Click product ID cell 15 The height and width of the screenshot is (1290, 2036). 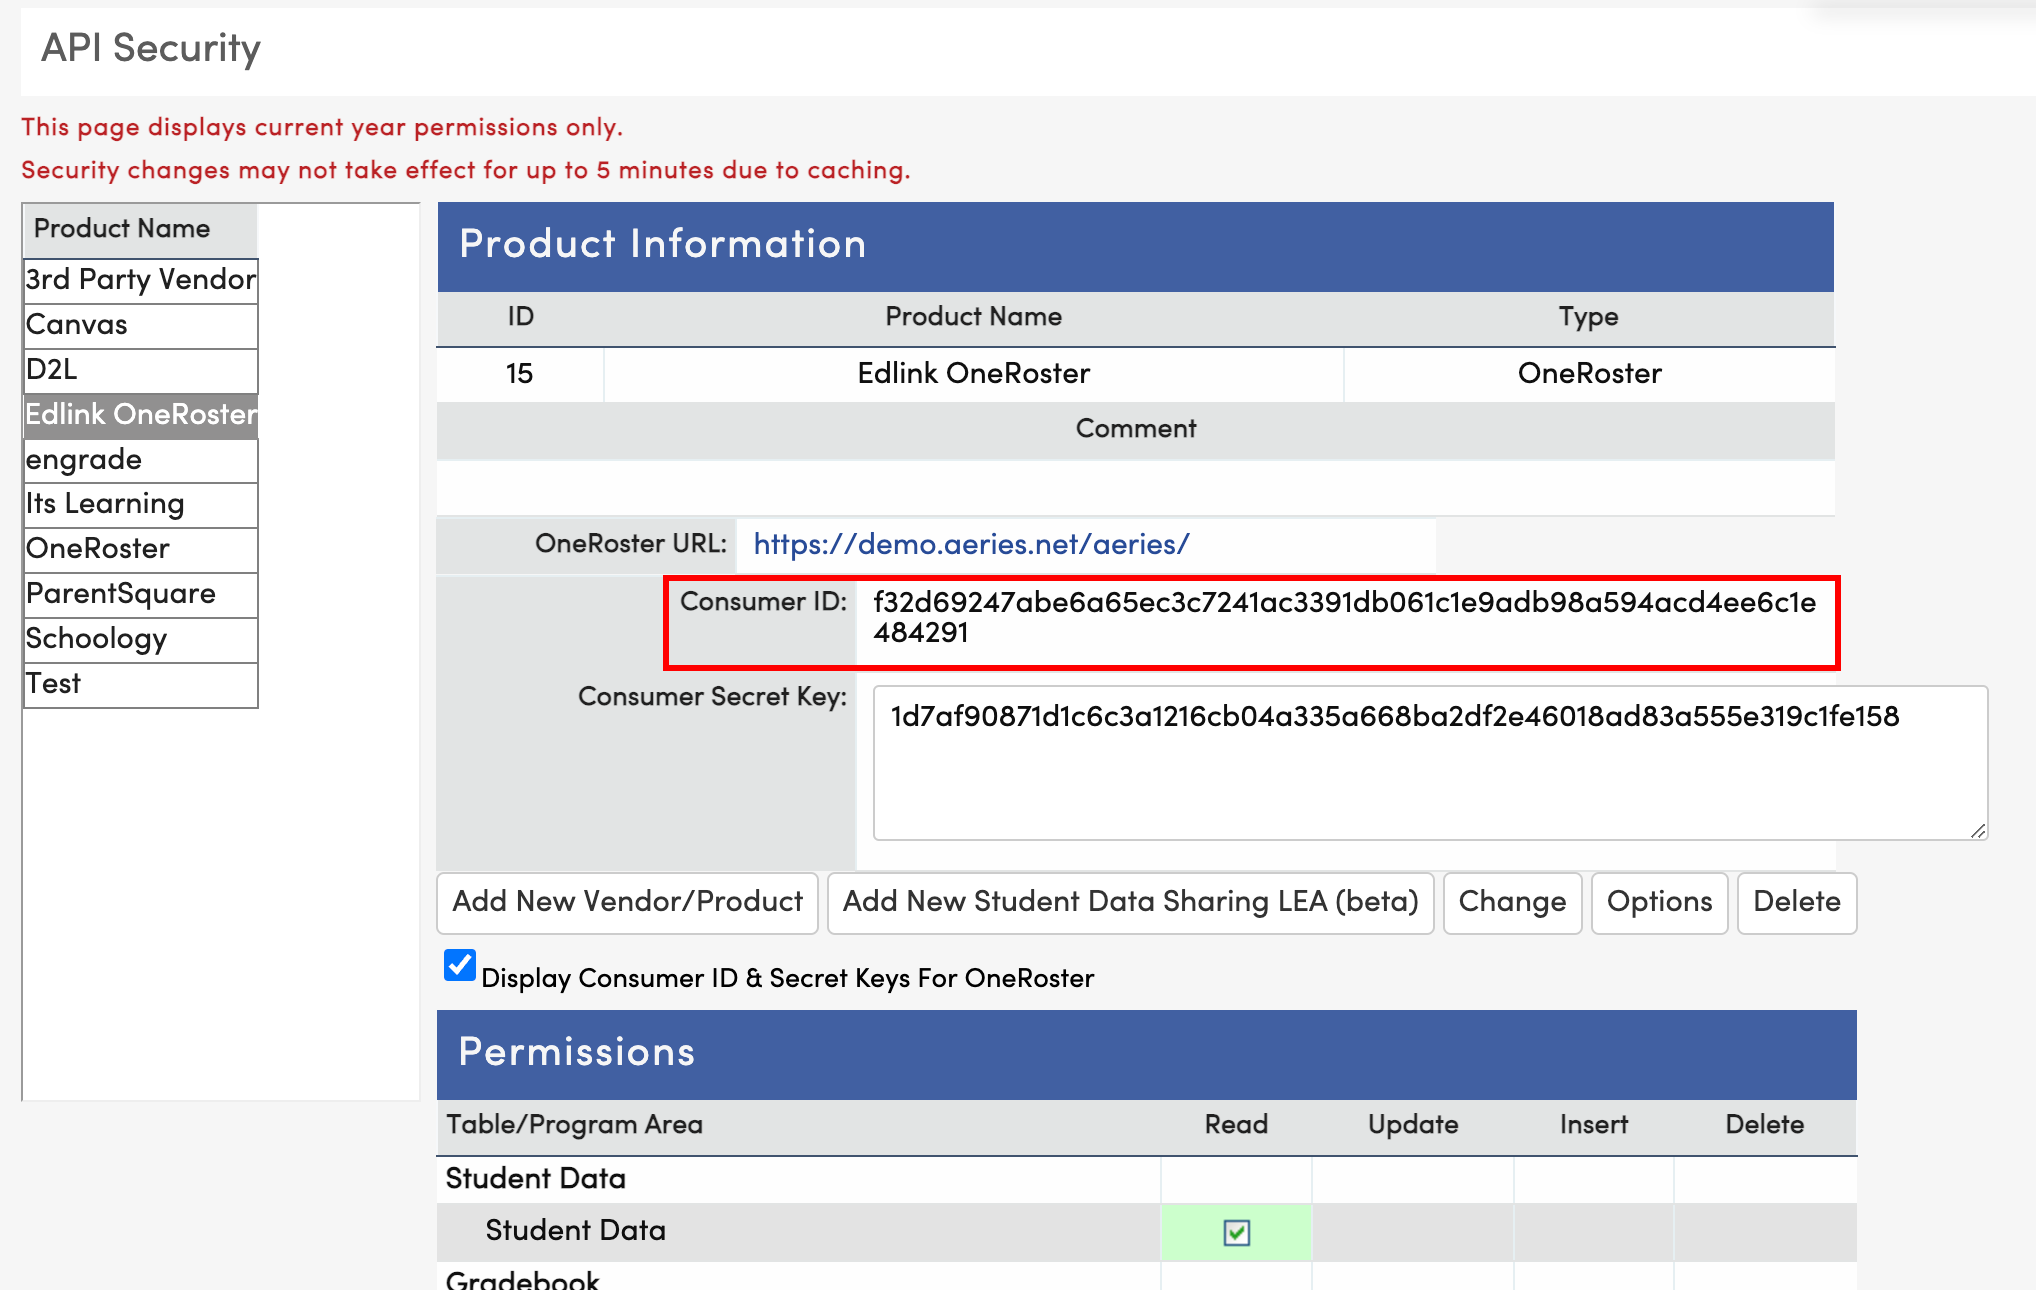[x=520, y=374]
